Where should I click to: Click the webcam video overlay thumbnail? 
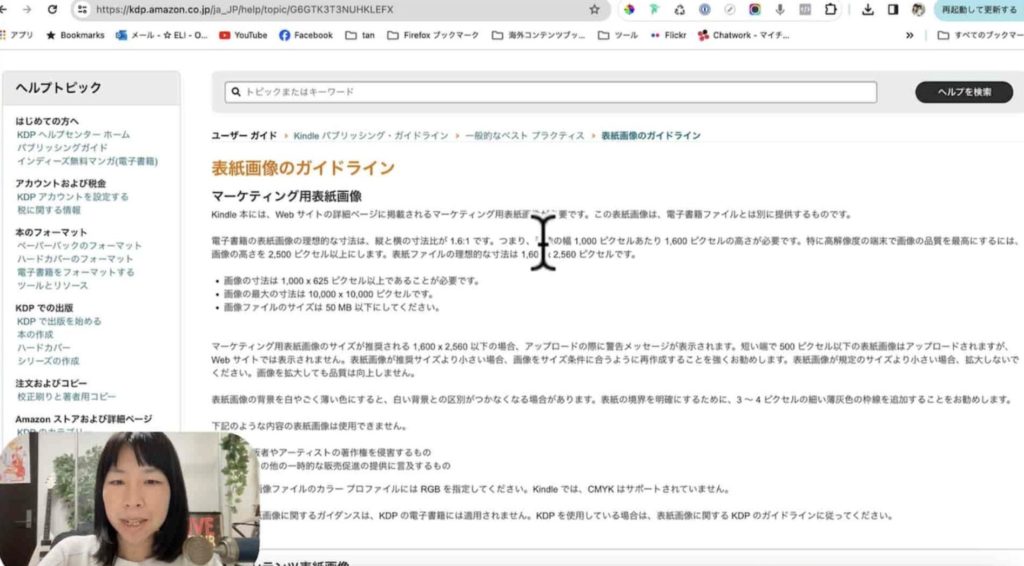129,499
